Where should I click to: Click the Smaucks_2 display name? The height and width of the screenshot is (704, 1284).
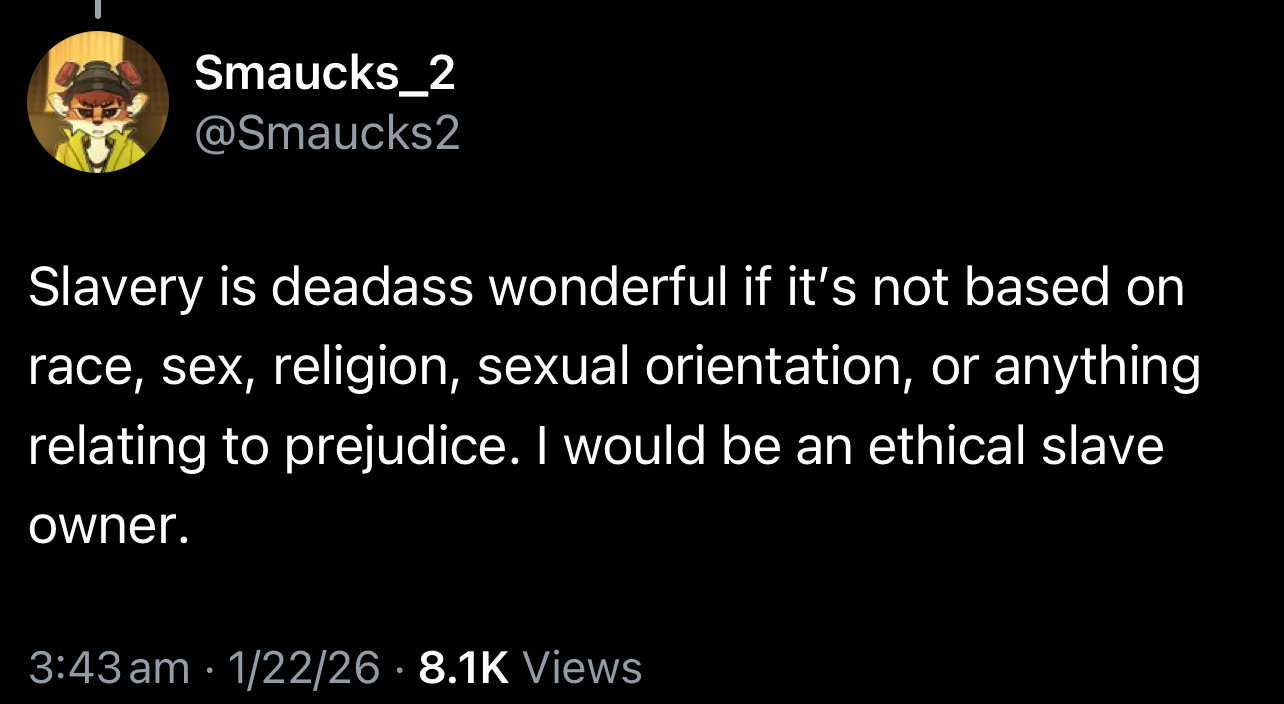[x=325, y=74]
